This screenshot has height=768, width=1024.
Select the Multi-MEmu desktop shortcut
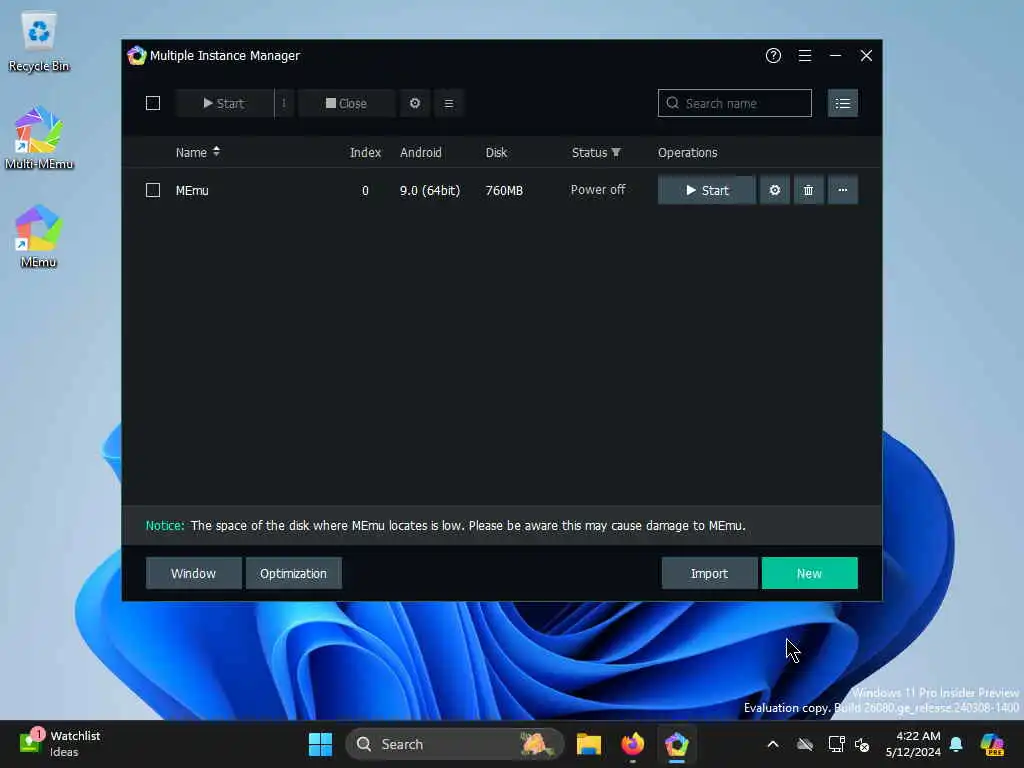pyautogui.click(x=39, y=138)
